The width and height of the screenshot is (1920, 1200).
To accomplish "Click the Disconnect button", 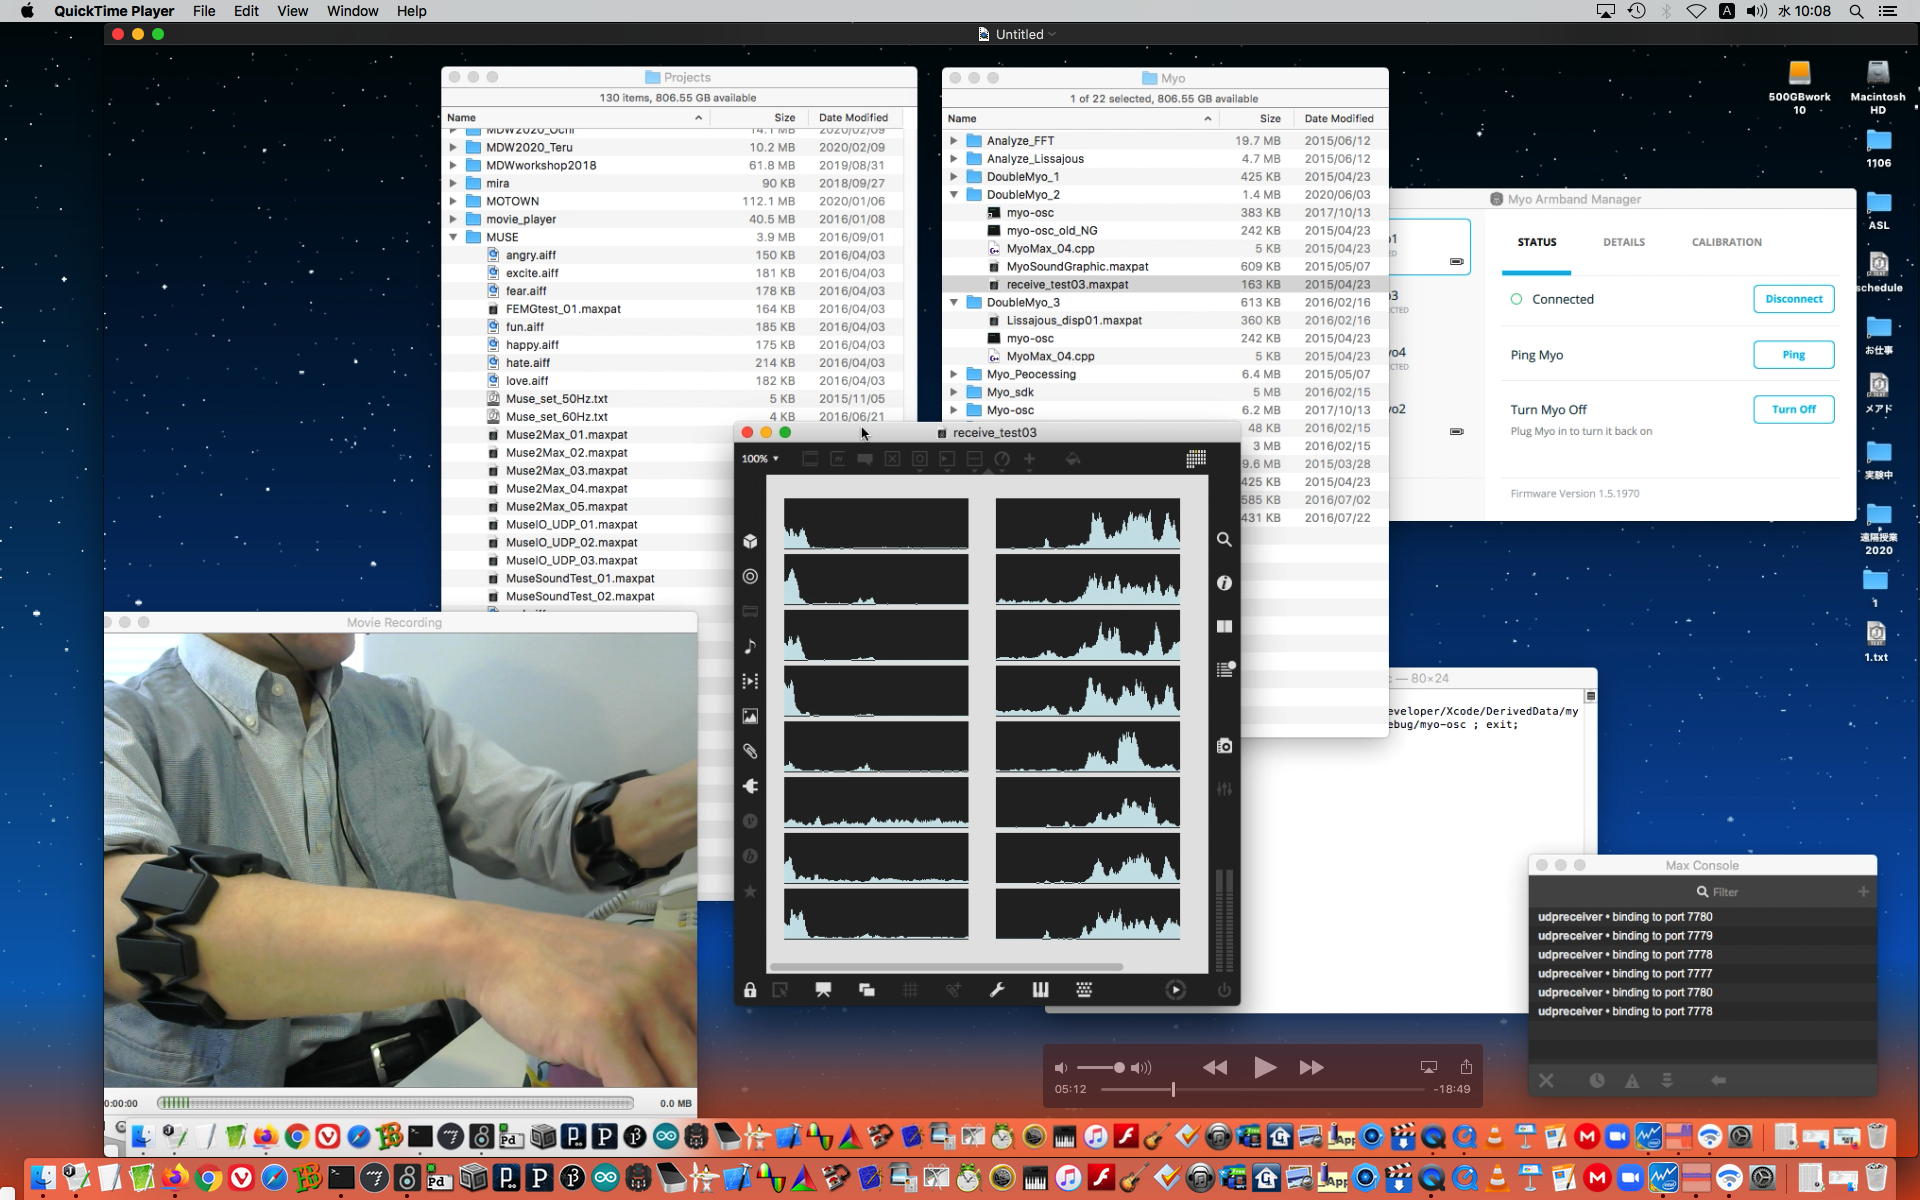I will pos(1793,299).
